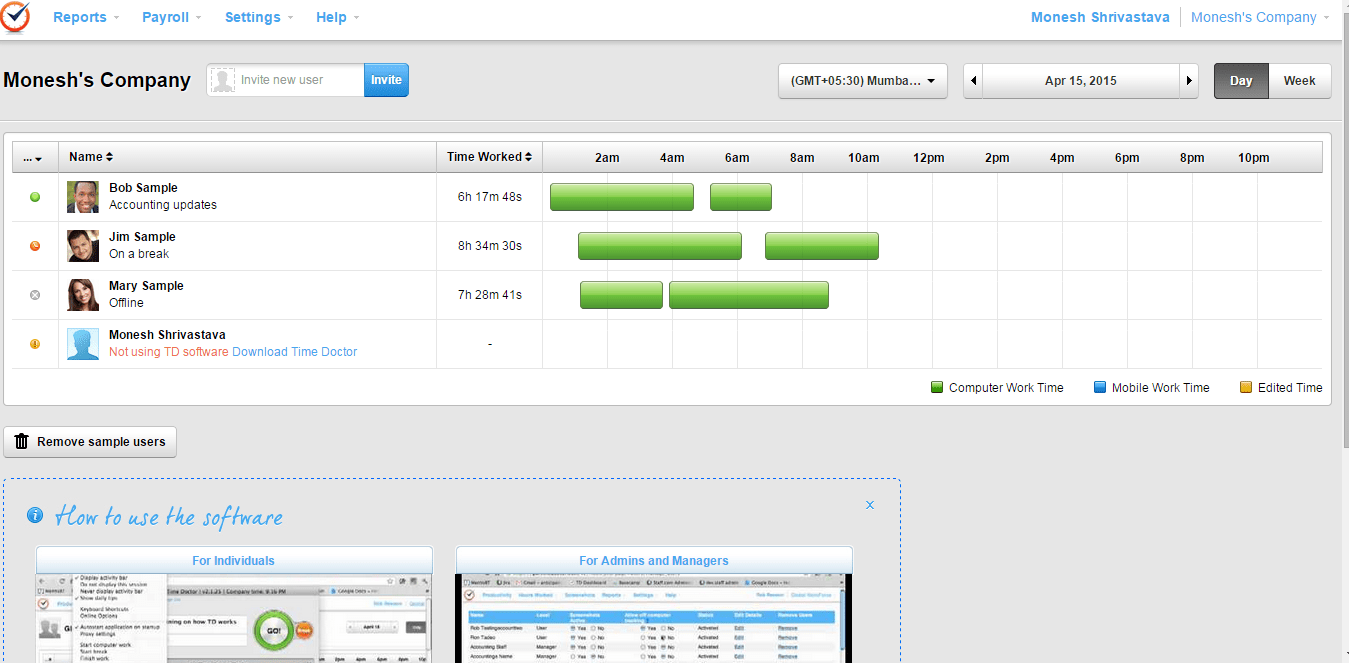
Task: Open For Individuals tutorial video thumbnail
Action: tap(234, 618)
